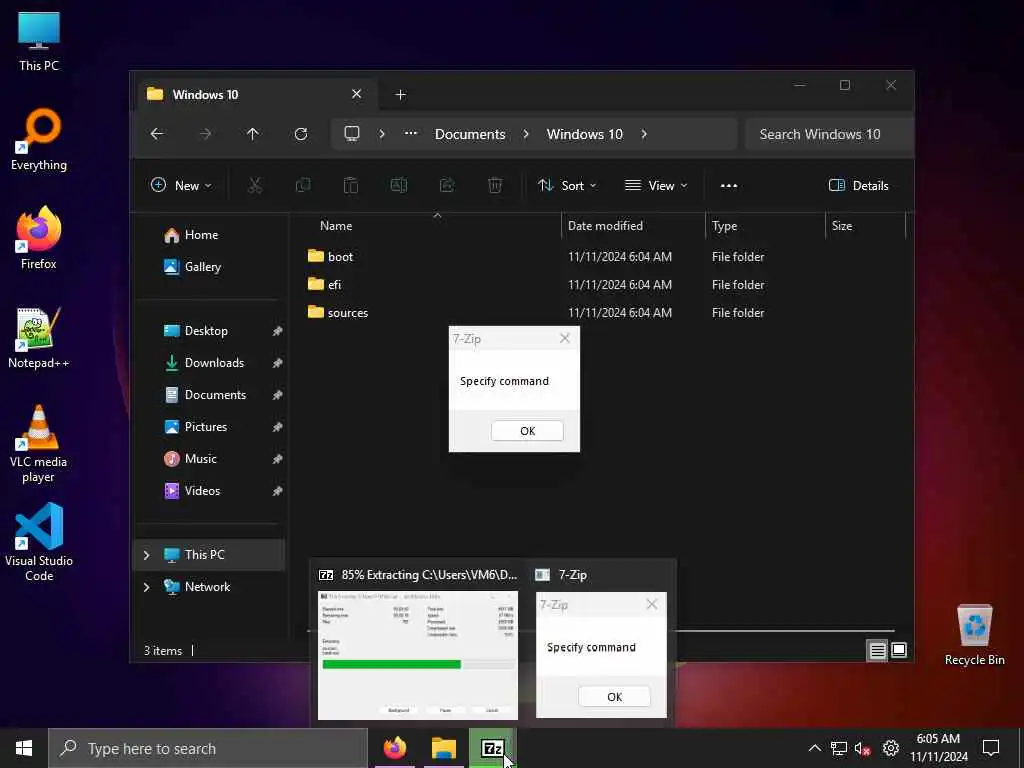Expand Network tree node
This screenshot has width=1024, height=768.
[x=146, y=587]
